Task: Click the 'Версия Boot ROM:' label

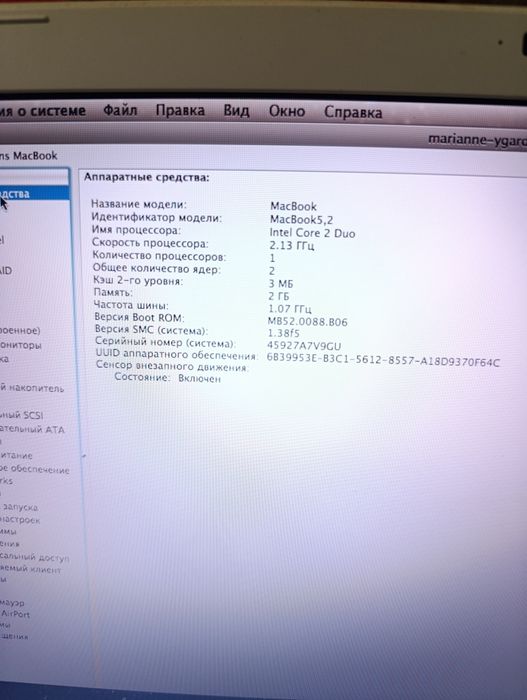Action: [139, 317]
